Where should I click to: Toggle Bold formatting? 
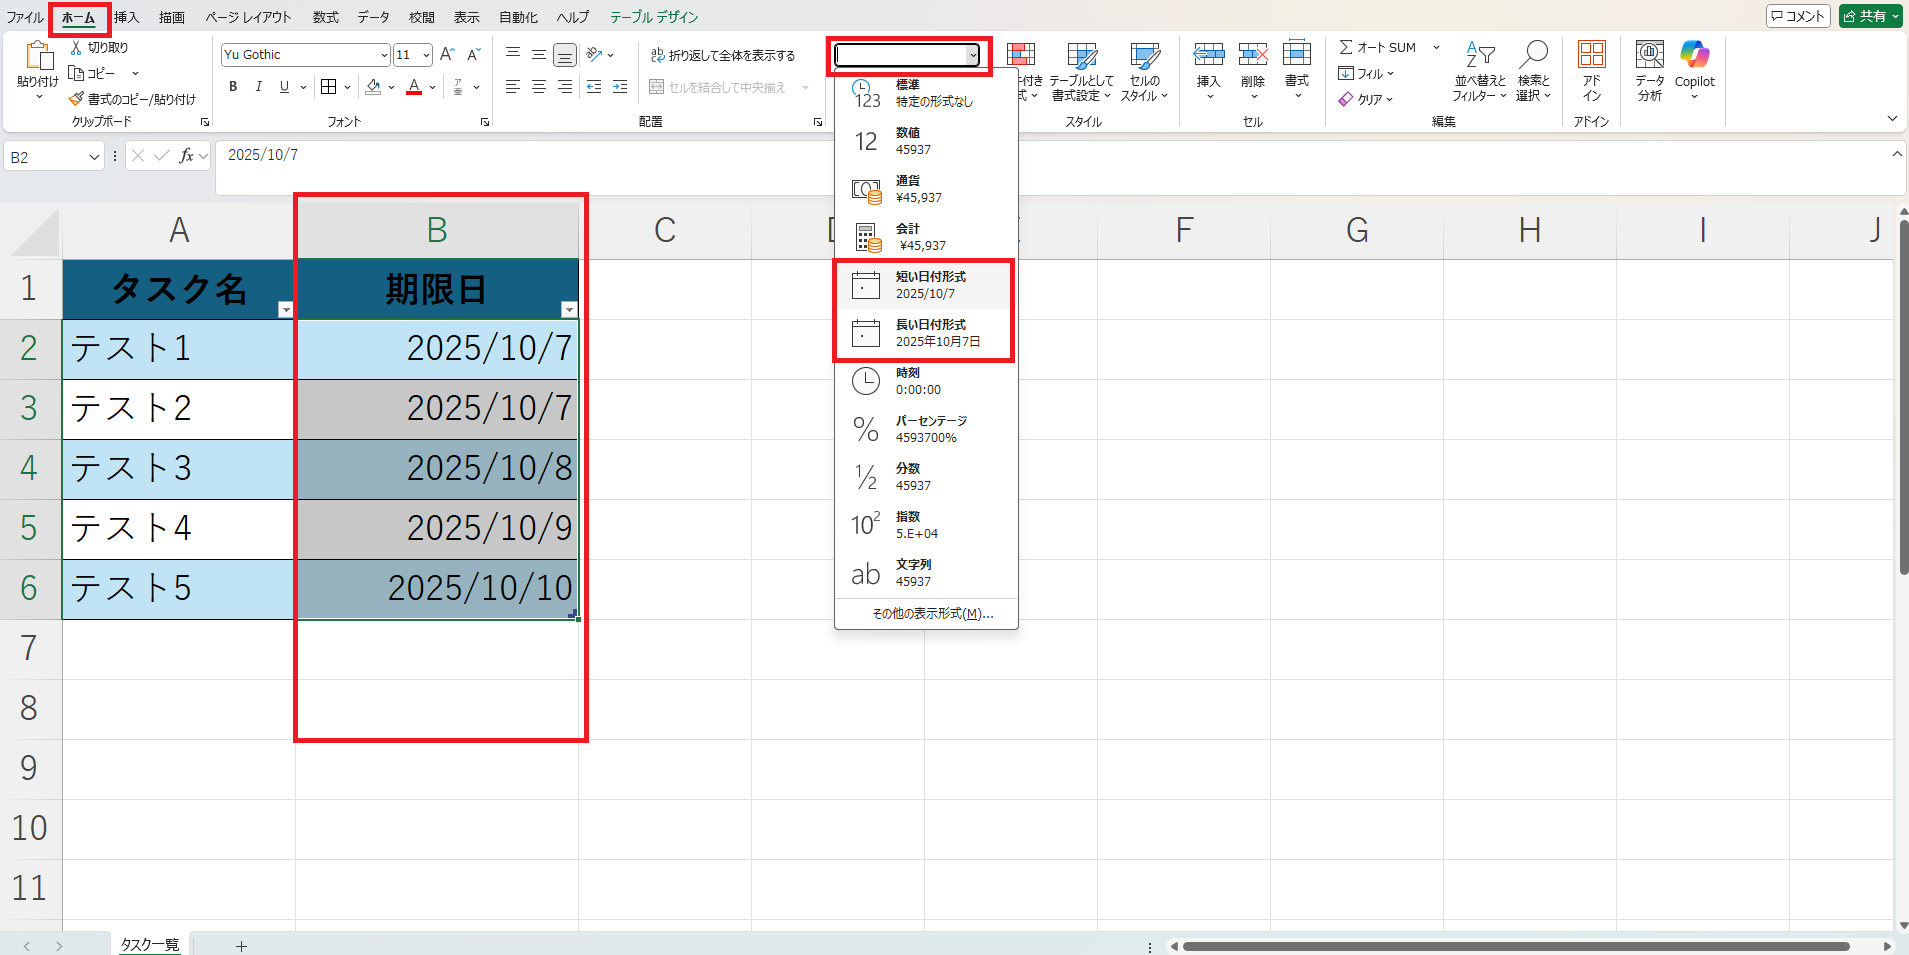pos(233,87)
